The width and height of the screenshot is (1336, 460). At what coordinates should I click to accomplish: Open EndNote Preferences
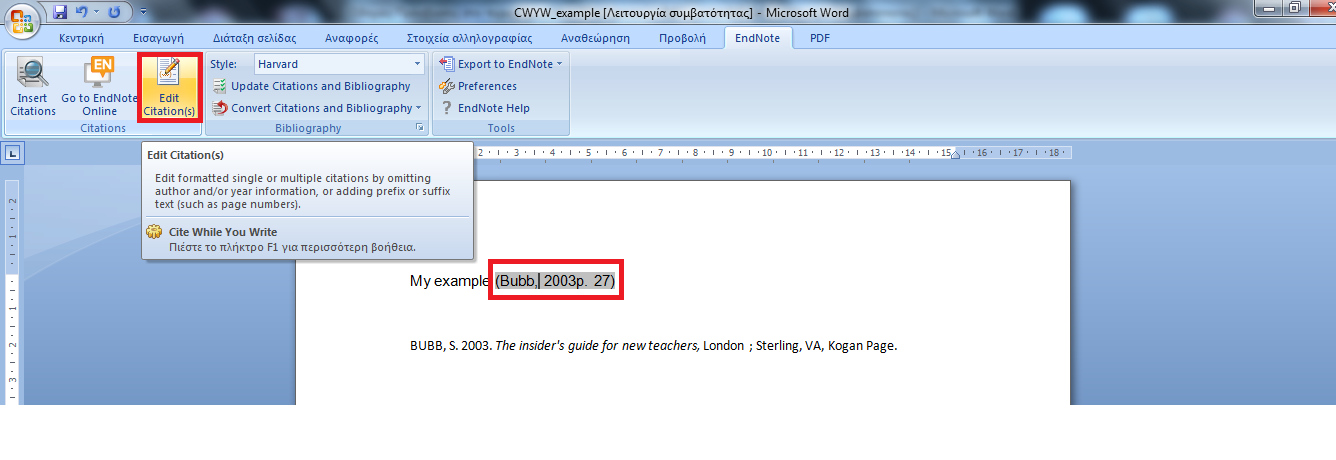pyautogui.click(x=478, y=86)
